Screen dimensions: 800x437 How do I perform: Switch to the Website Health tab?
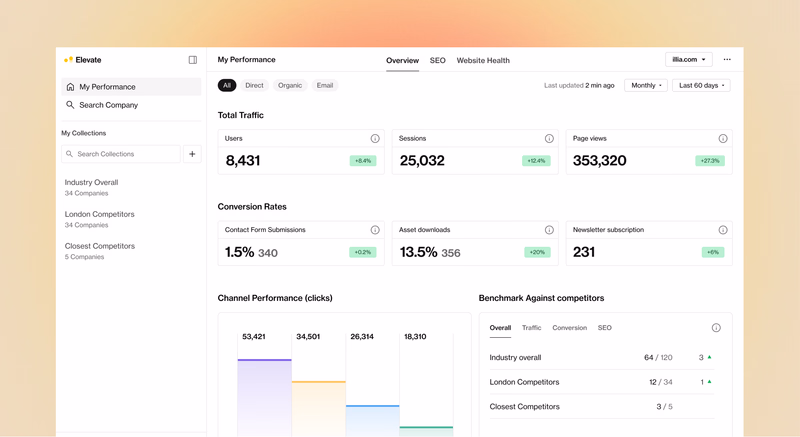click(483, 60)
